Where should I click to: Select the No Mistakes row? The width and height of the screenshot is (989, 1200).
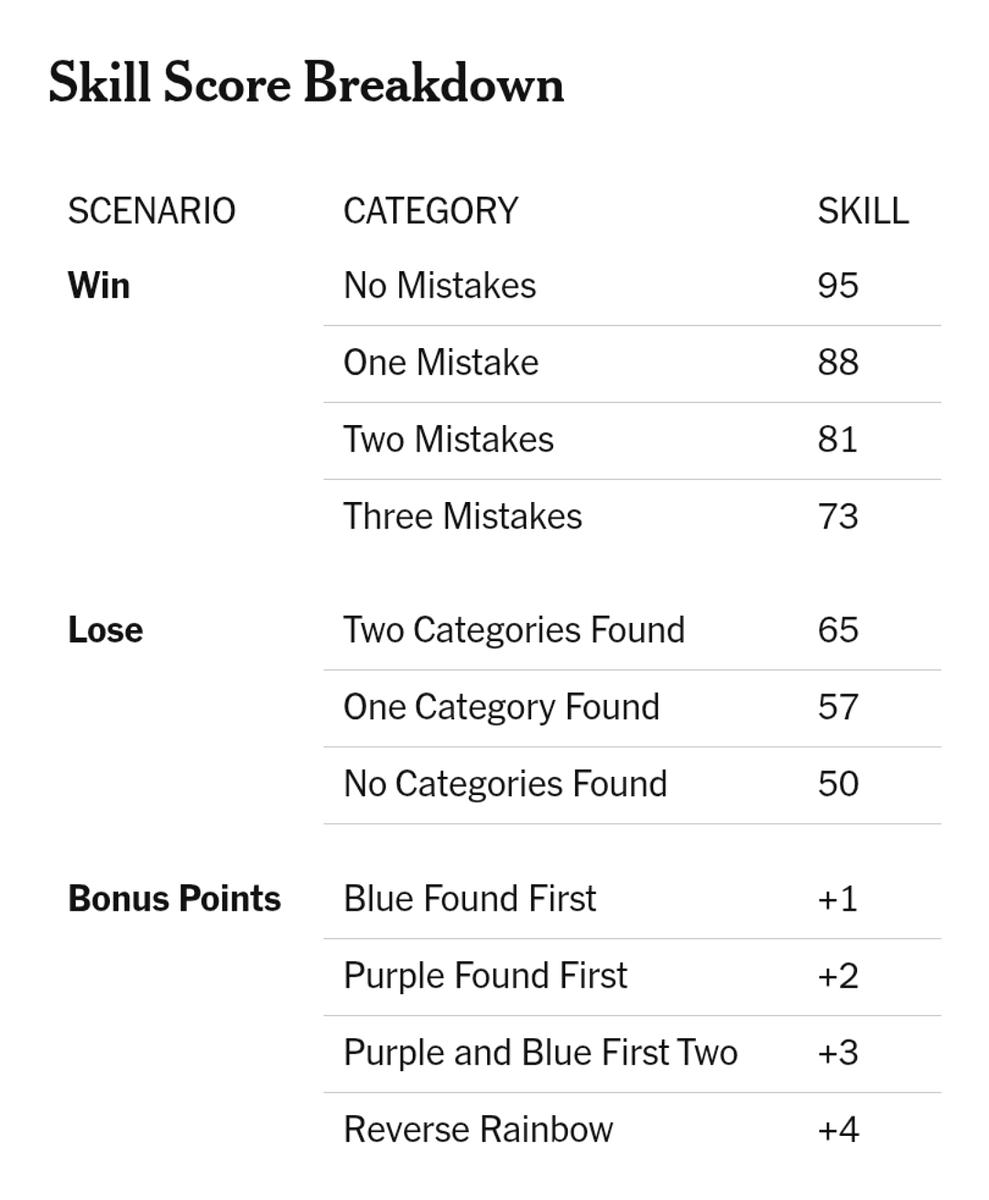(632, 286)
